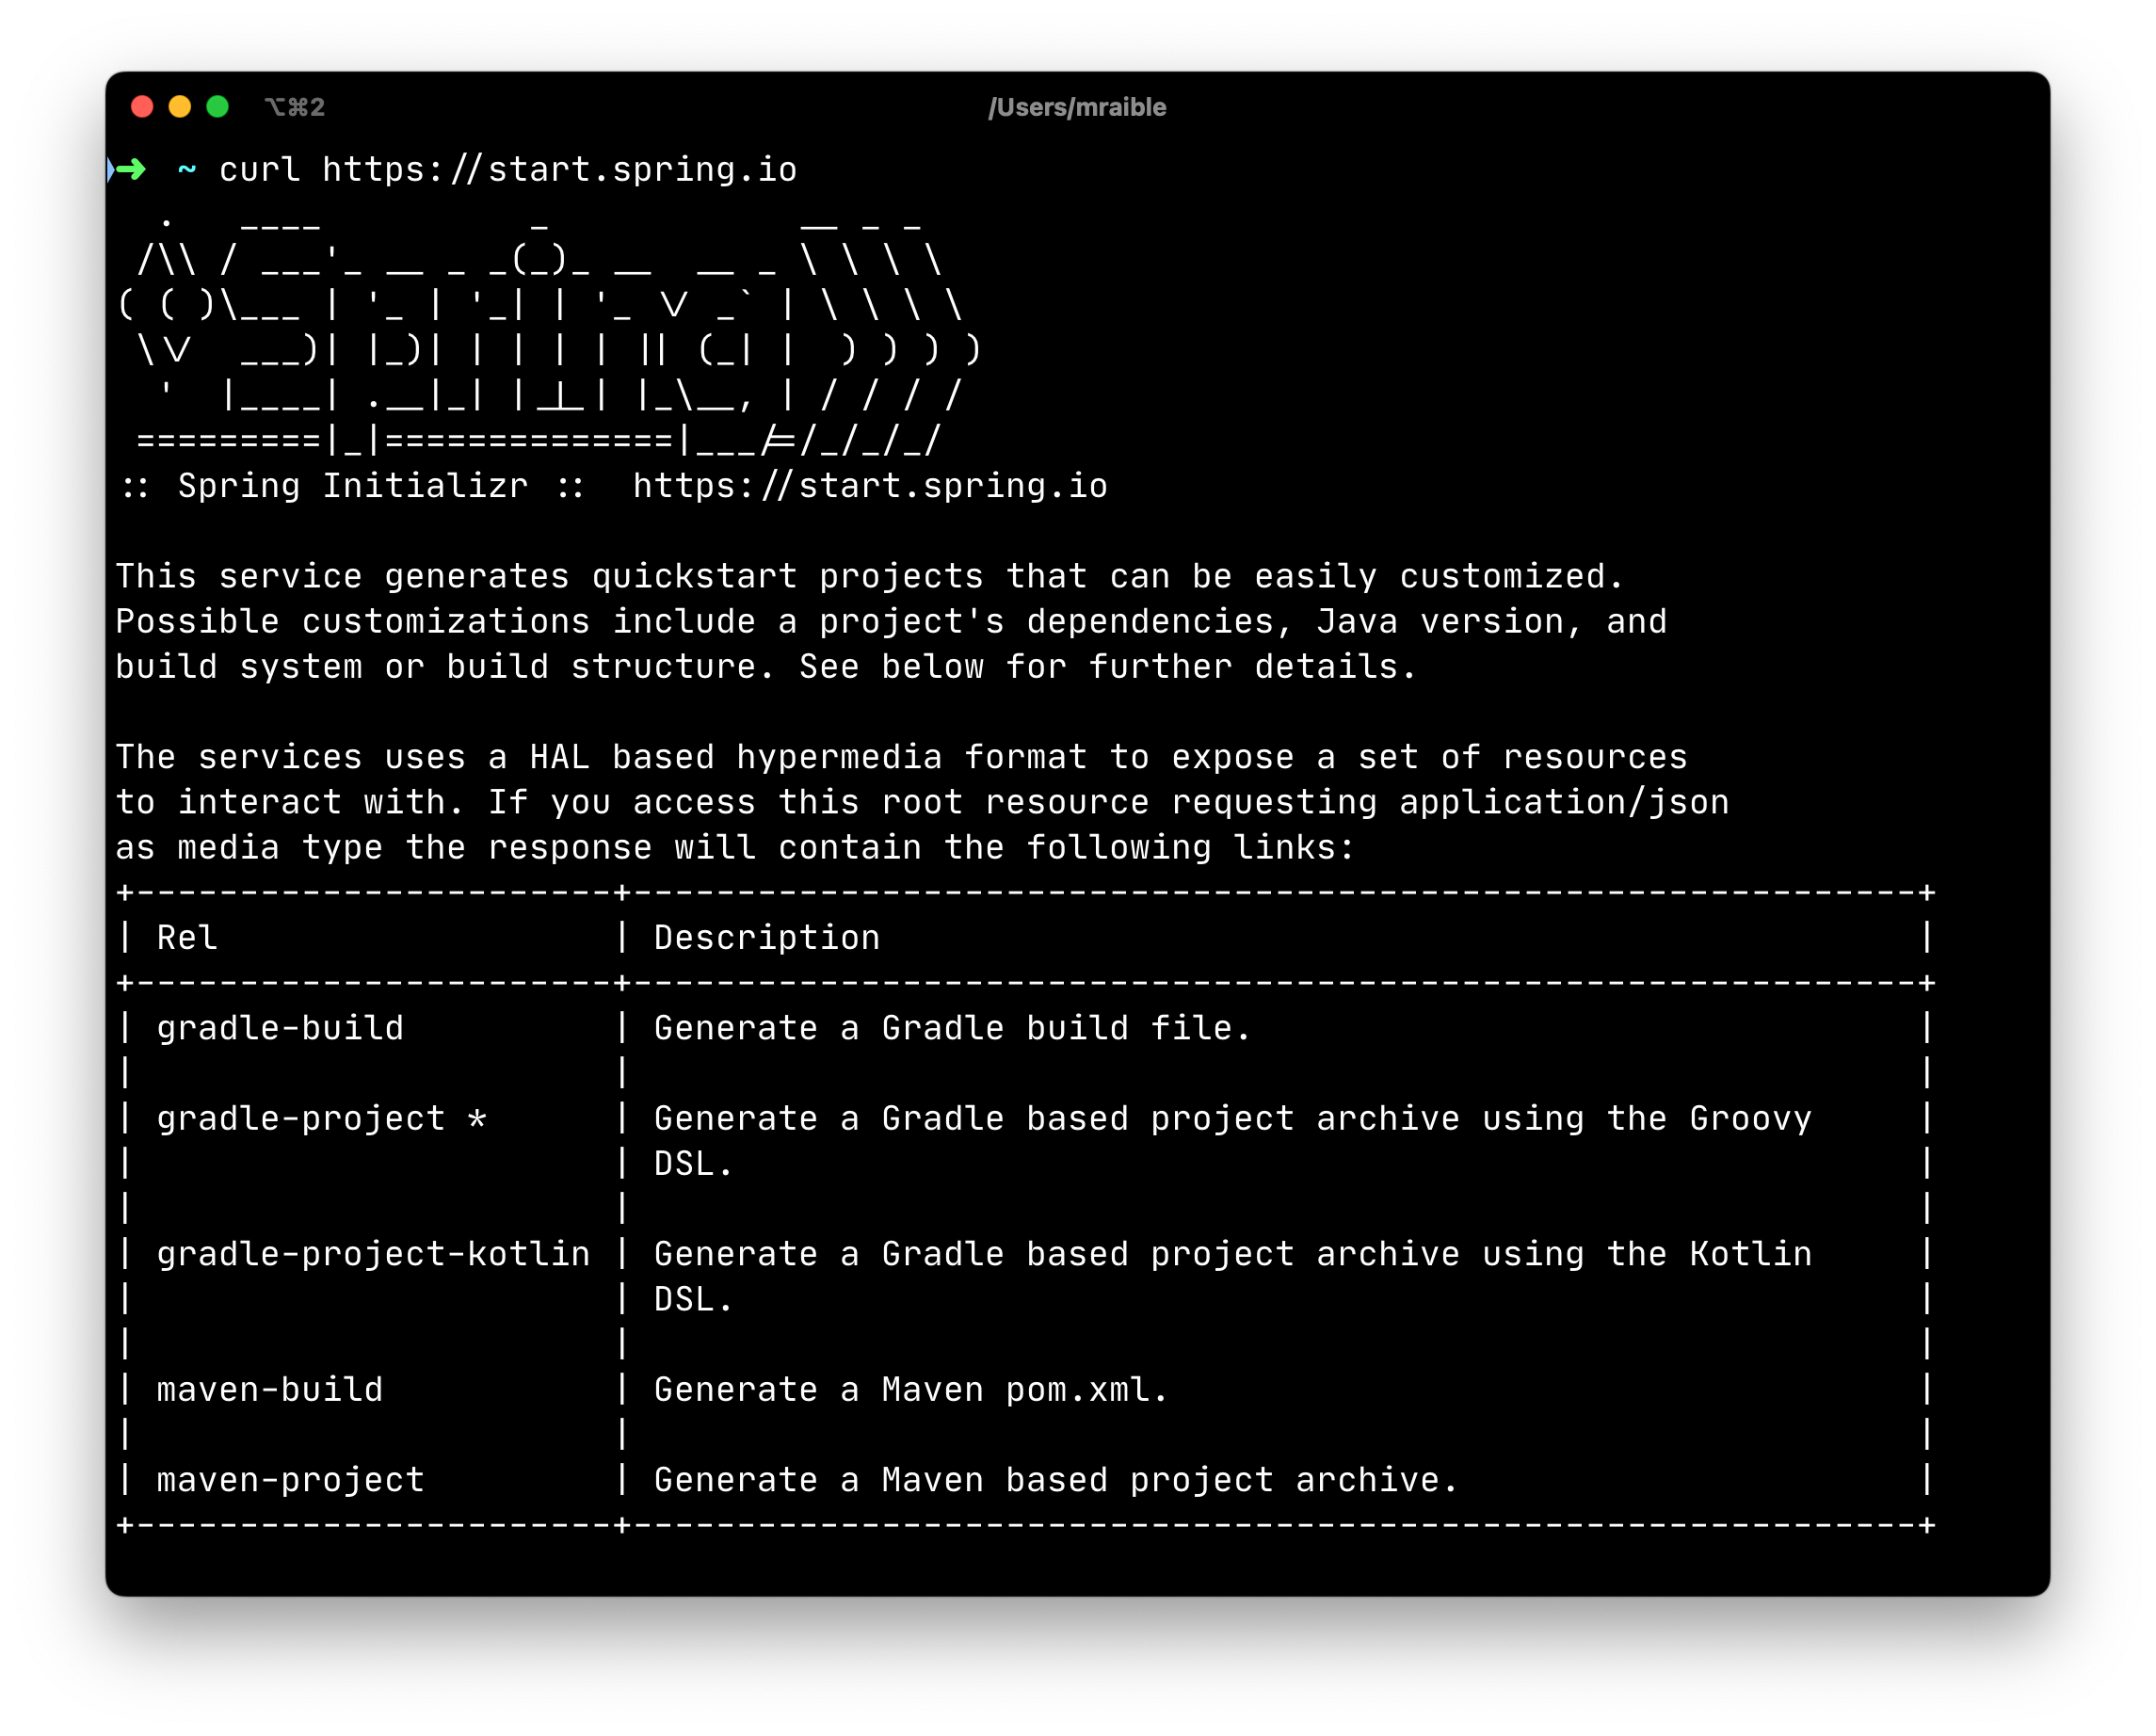Click 'The services uses a HAL based' line

(x=901, y=757)
